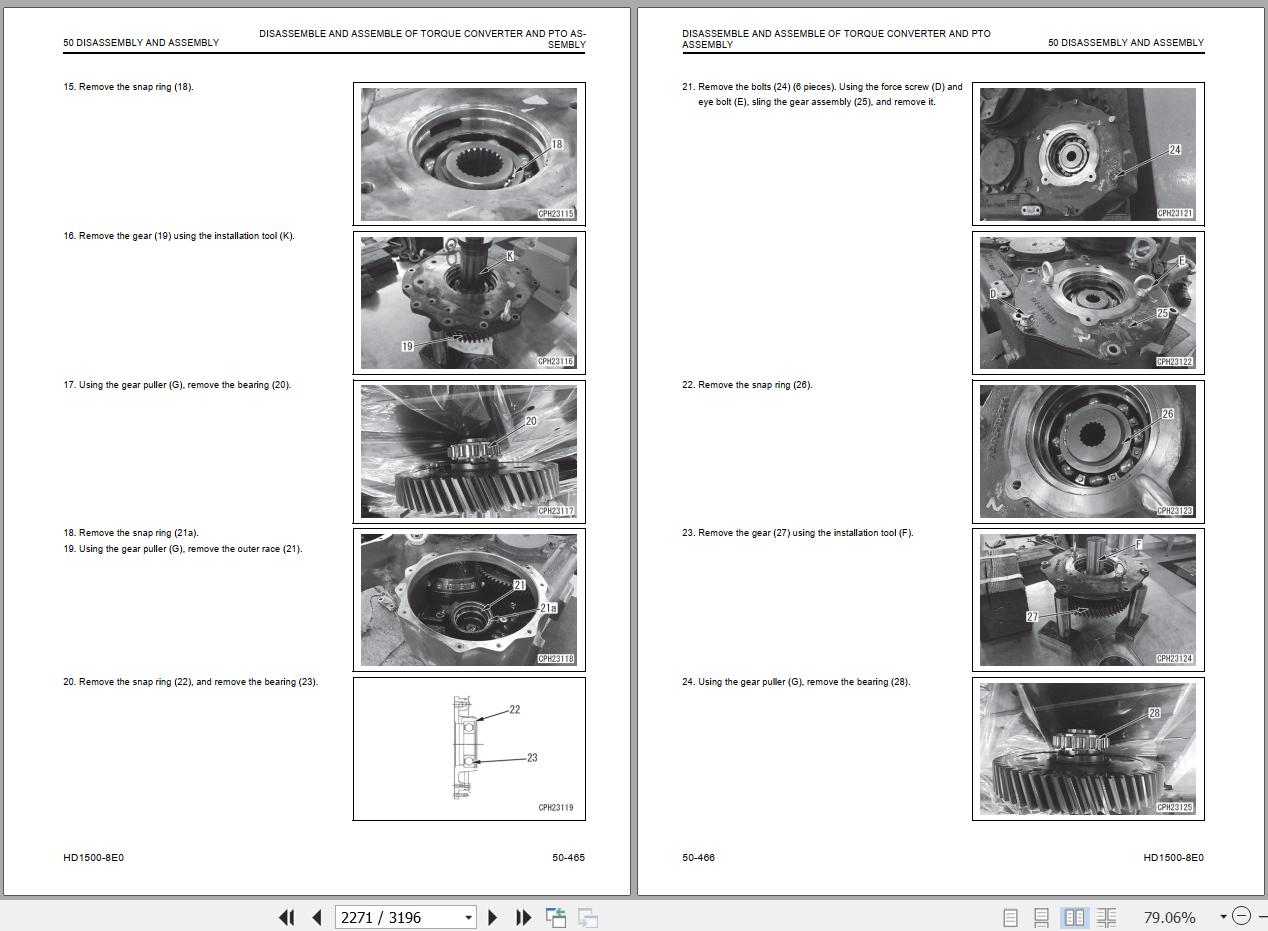Viewport: 1268px width, 931px height.
Task: Click the line diagram CPH23119
Action: (469, 749)
